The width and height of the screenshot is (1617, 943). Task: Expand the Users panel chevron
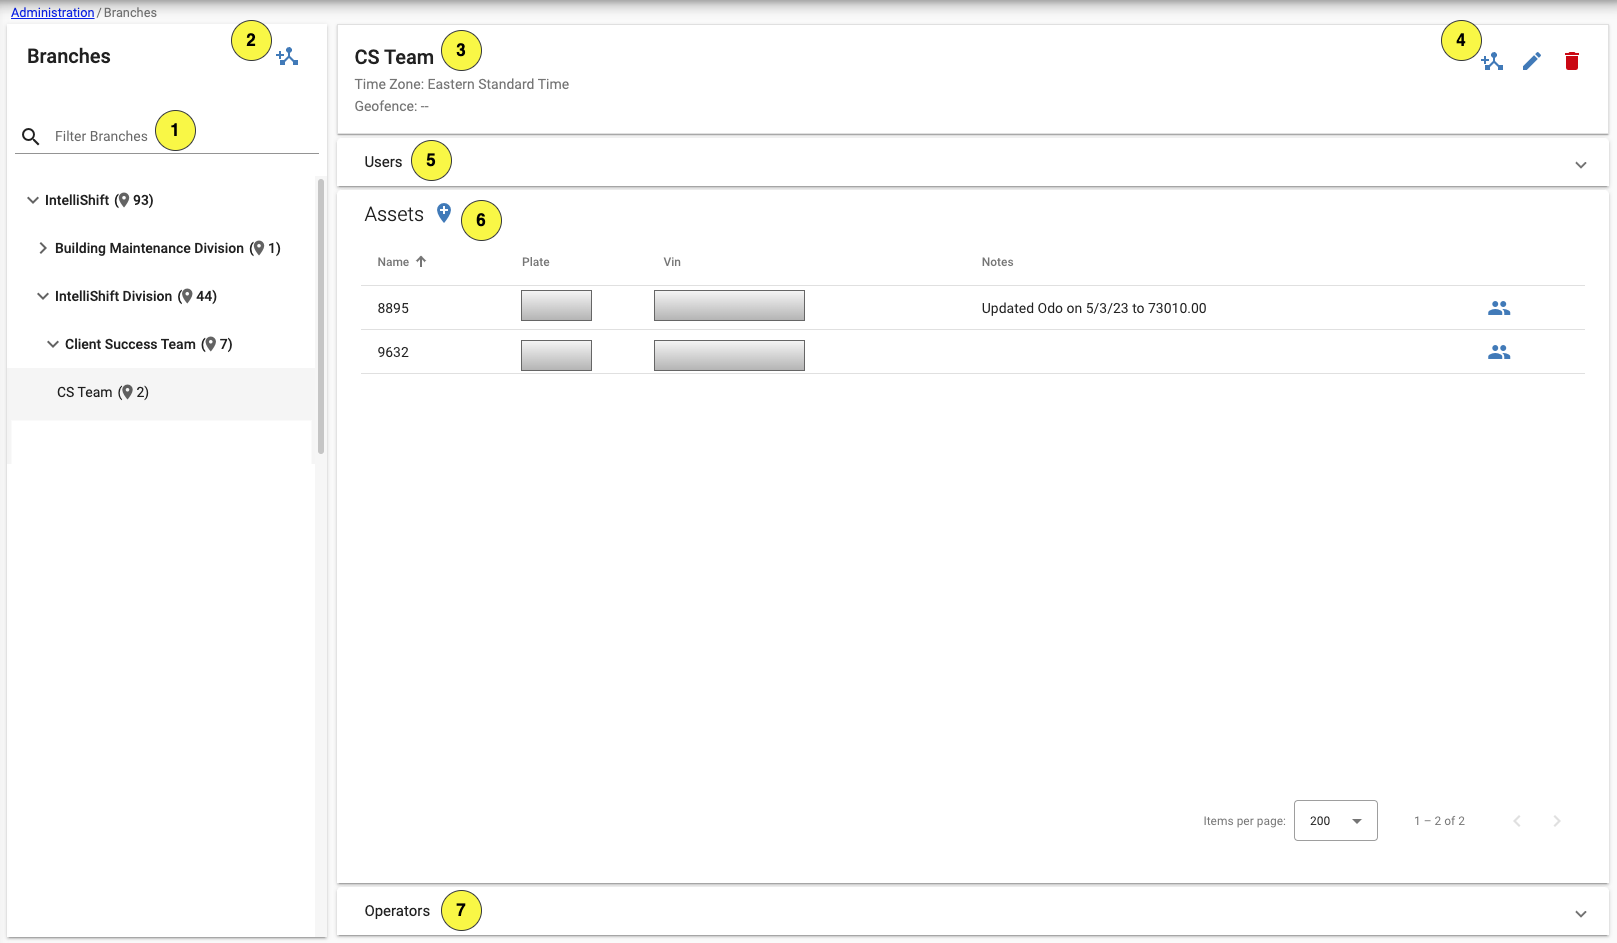[x=1581, y=165]
